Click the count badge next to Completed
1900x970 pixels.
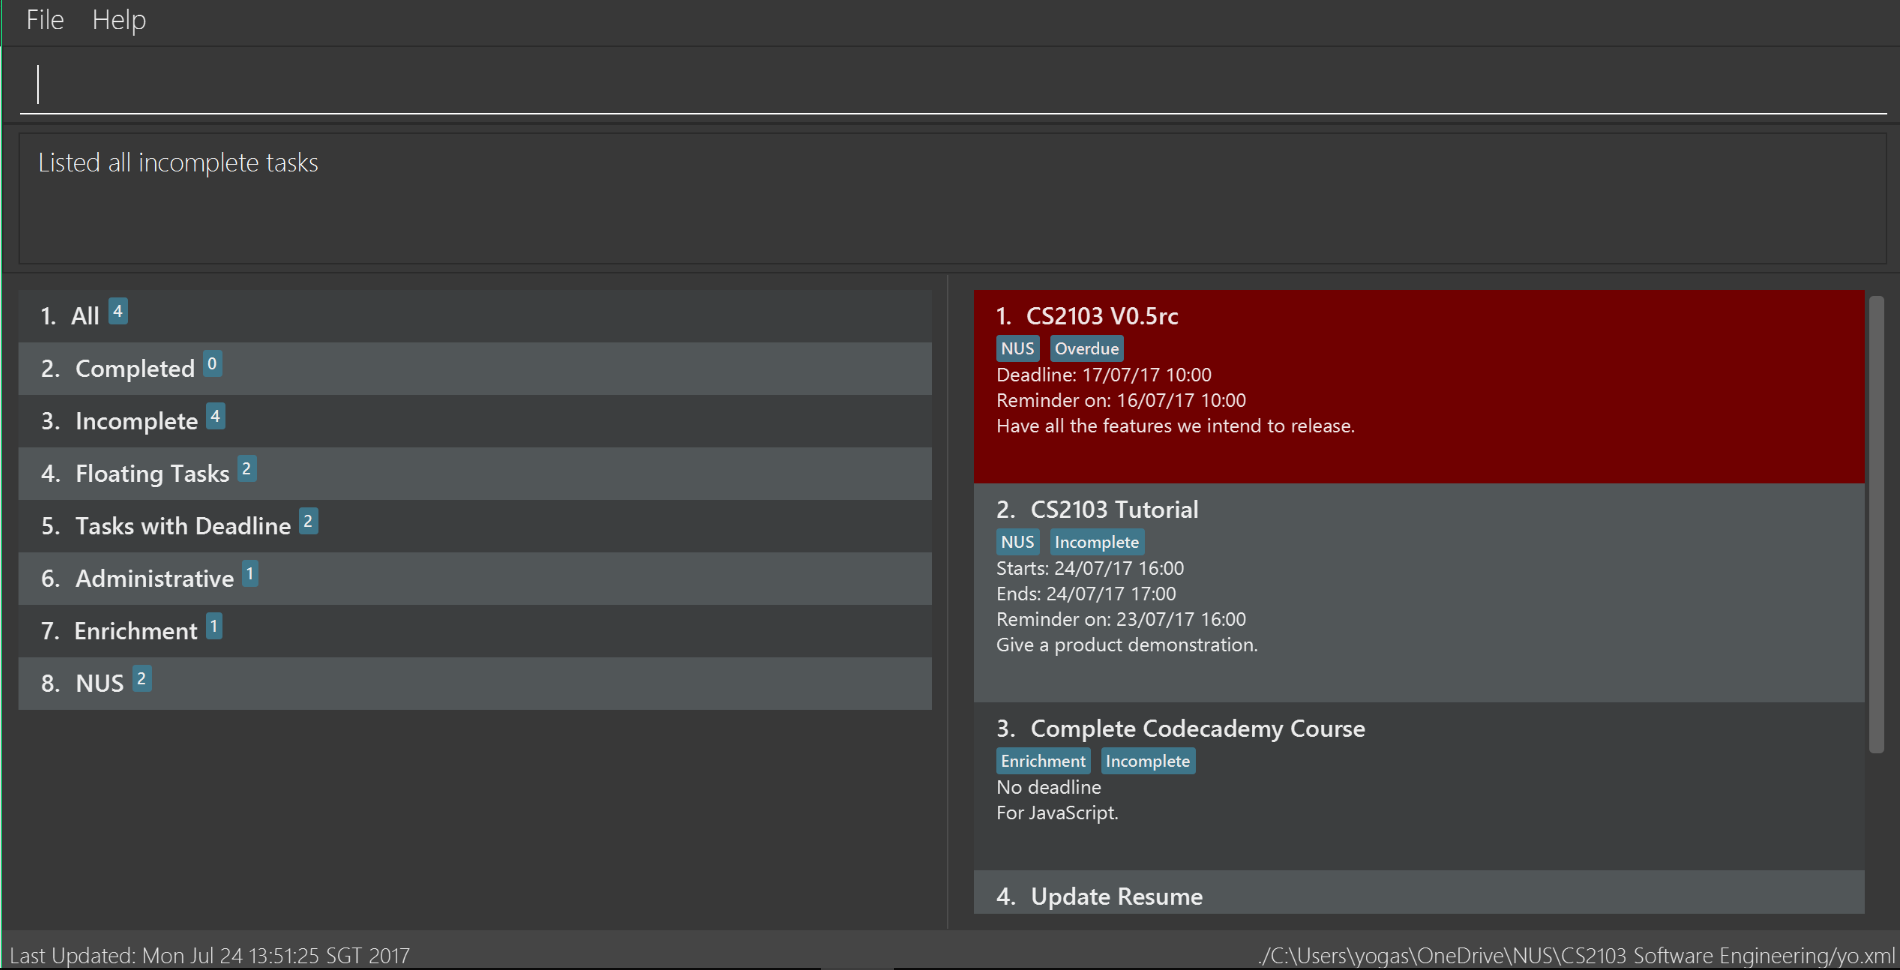click(x=212, y=364)
